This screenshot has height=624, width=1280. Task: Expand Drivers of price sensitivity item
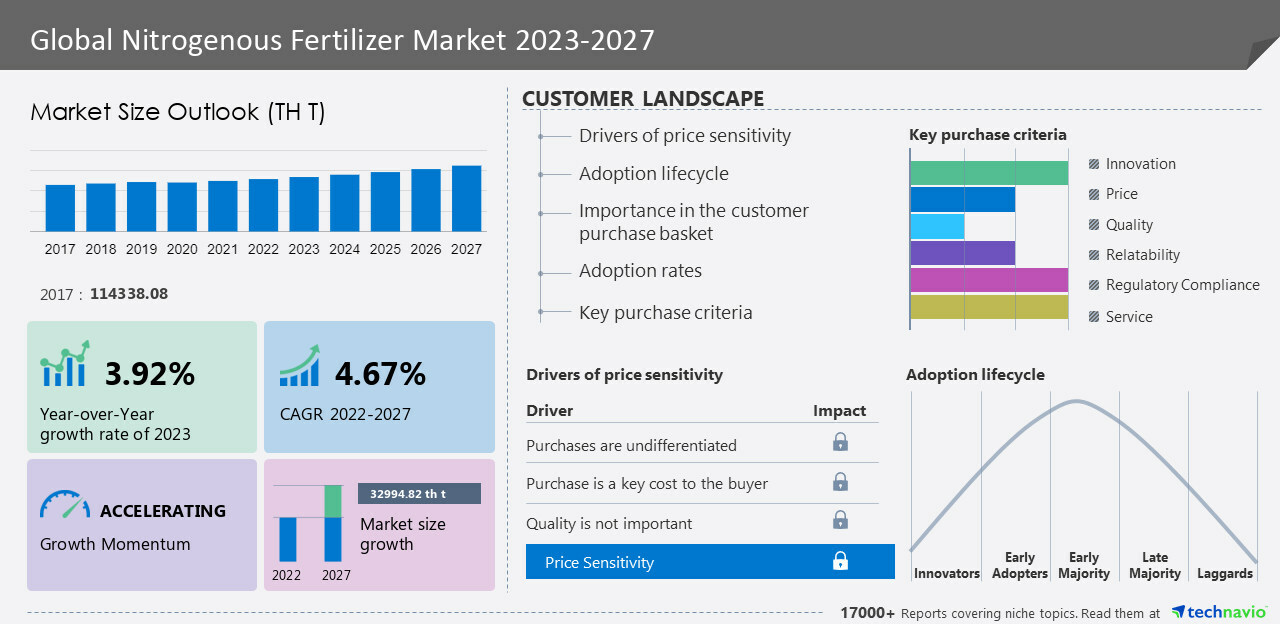click(x=684, y=136)
